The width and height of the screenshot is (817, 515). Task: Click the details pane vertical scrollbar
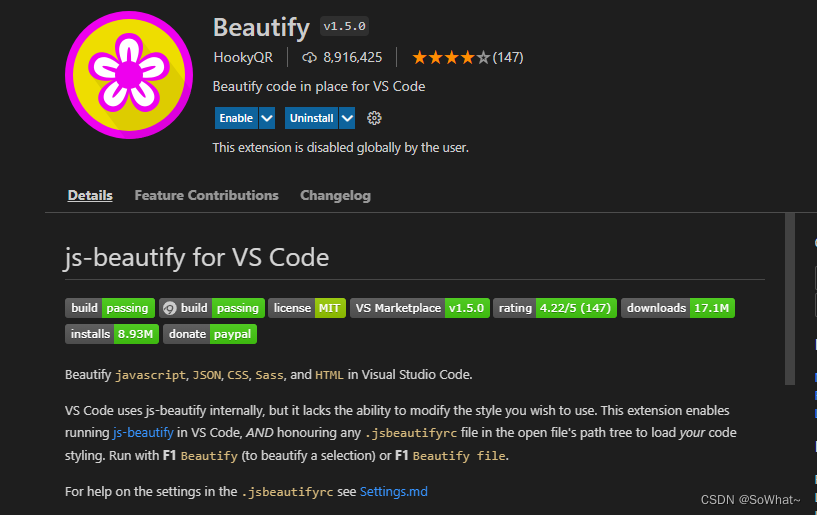tap(790, 299)
